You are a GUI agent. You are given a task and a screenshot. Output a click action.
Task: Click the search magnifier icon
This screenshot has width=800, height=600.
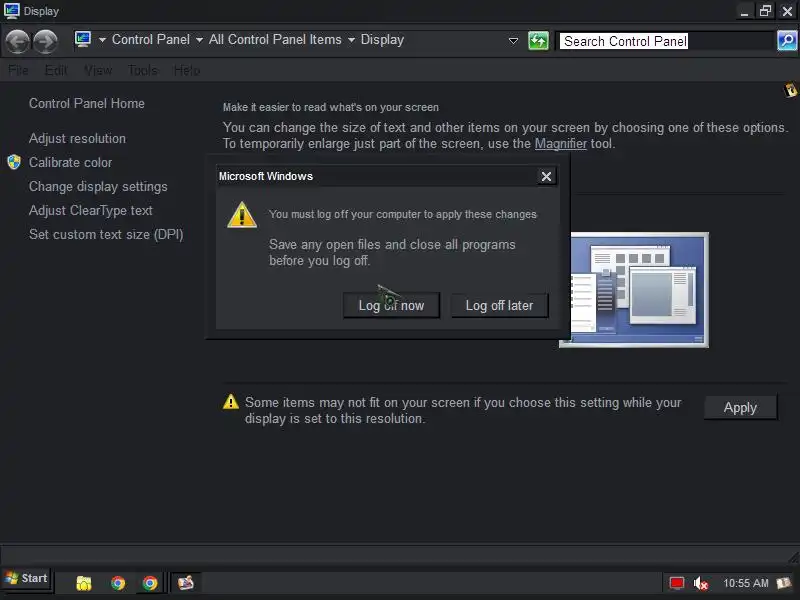787,40
